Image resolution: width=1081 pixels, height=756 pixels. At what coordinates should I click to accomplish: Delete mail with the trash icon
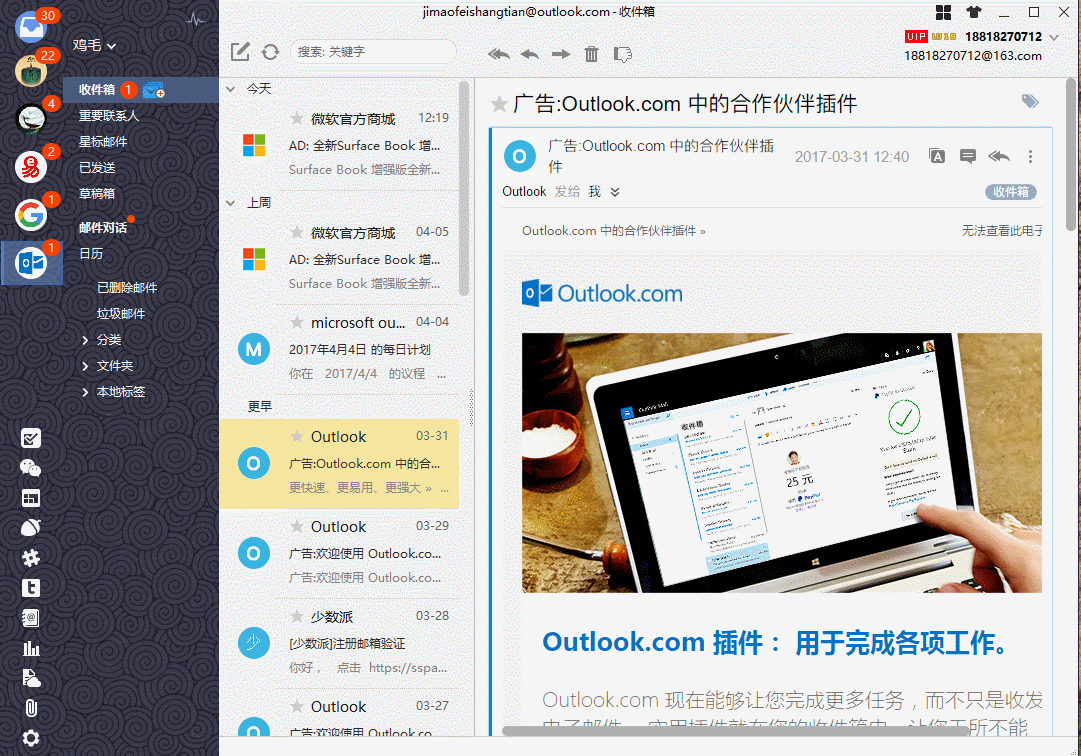click(592, 54)
